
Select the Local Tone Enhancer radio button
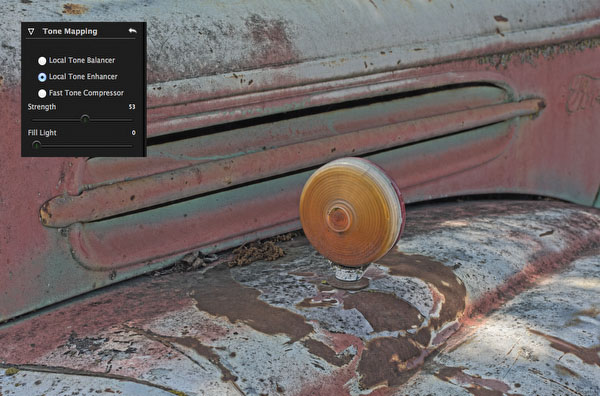[42, 77]
